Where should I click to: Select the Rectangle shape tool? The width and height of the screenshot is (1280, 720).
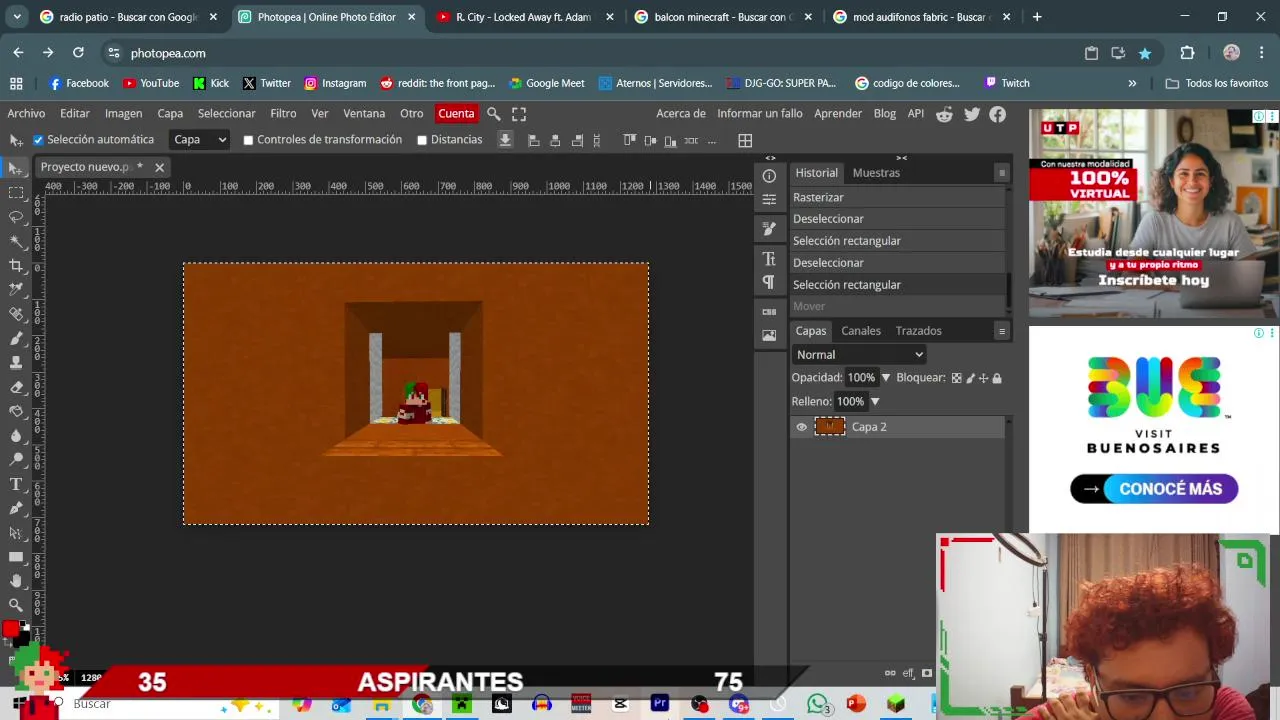click(16, 557)
